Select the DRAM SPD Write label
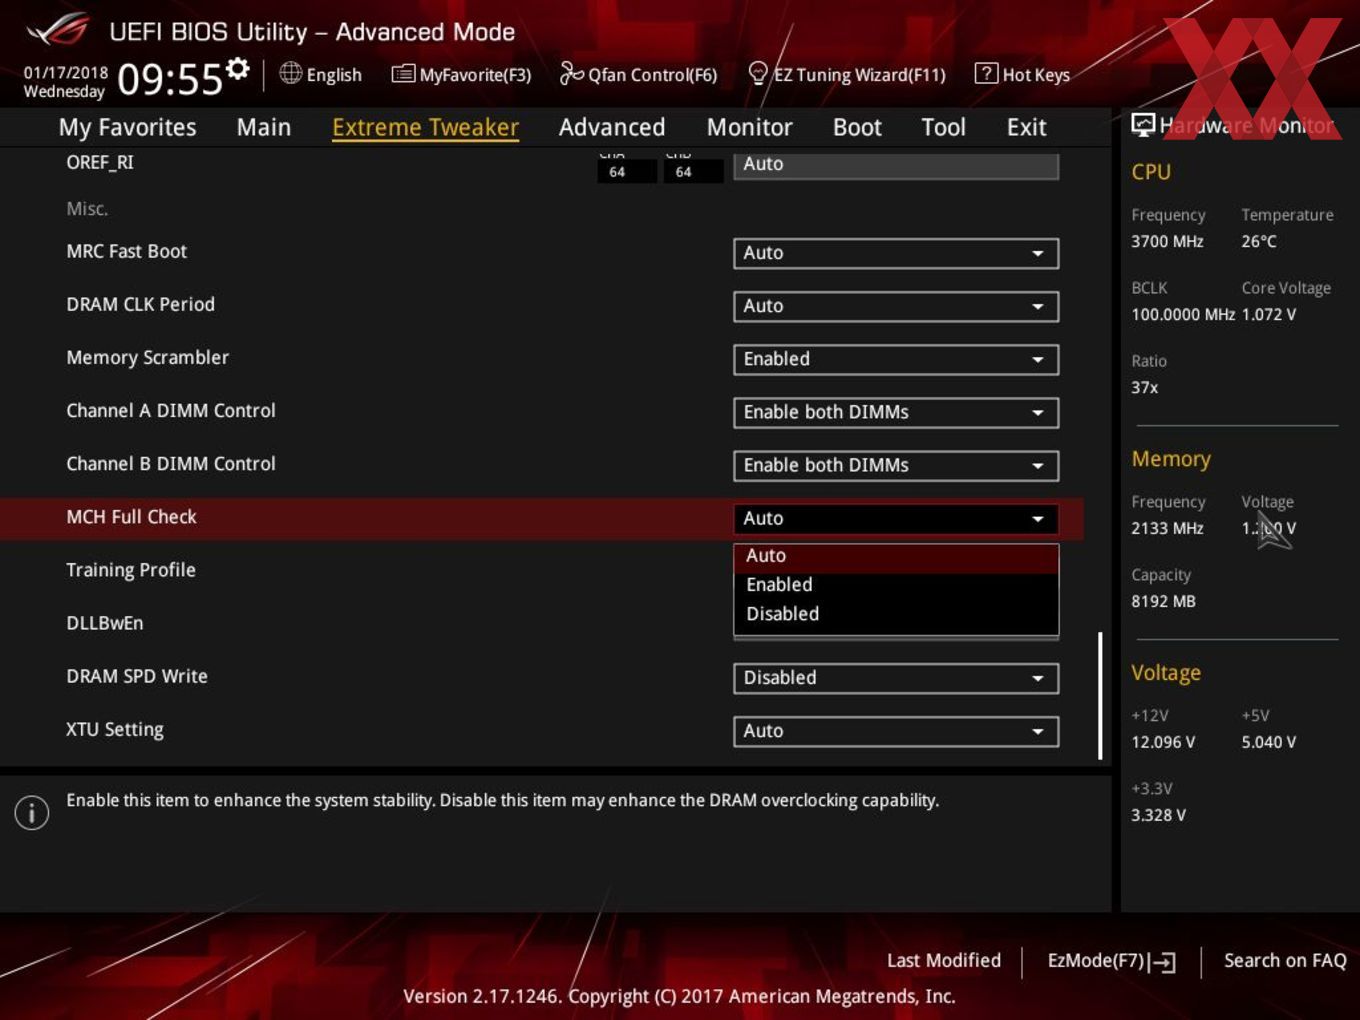The image size is (1360, 1020). coord(137,676)
